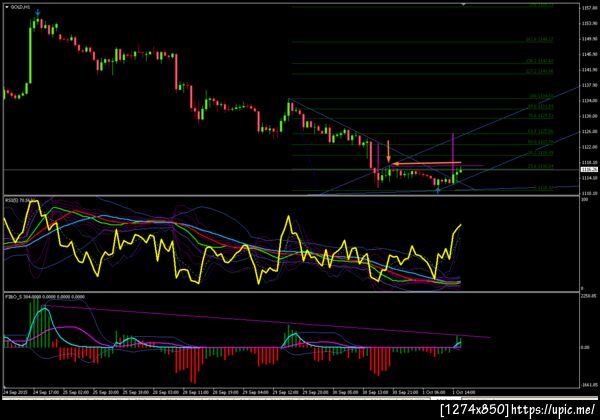Viewport: 600px width, 420px height.
Task: Select the 50.0 Fibonacci level label
Action: [x=540, y=142]
